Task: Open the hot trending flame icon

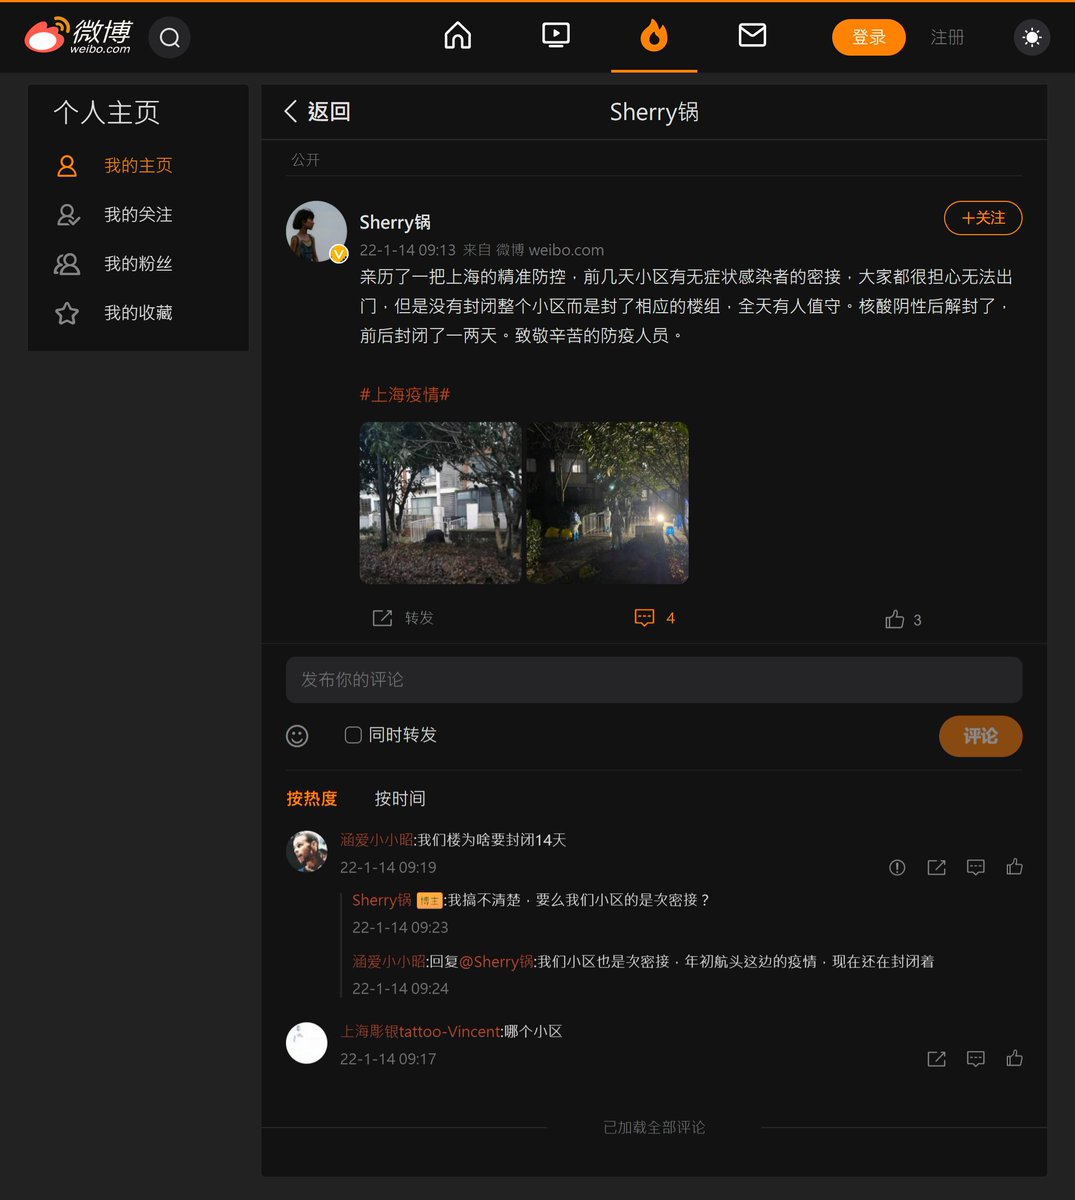Action: tap(654, 36)
